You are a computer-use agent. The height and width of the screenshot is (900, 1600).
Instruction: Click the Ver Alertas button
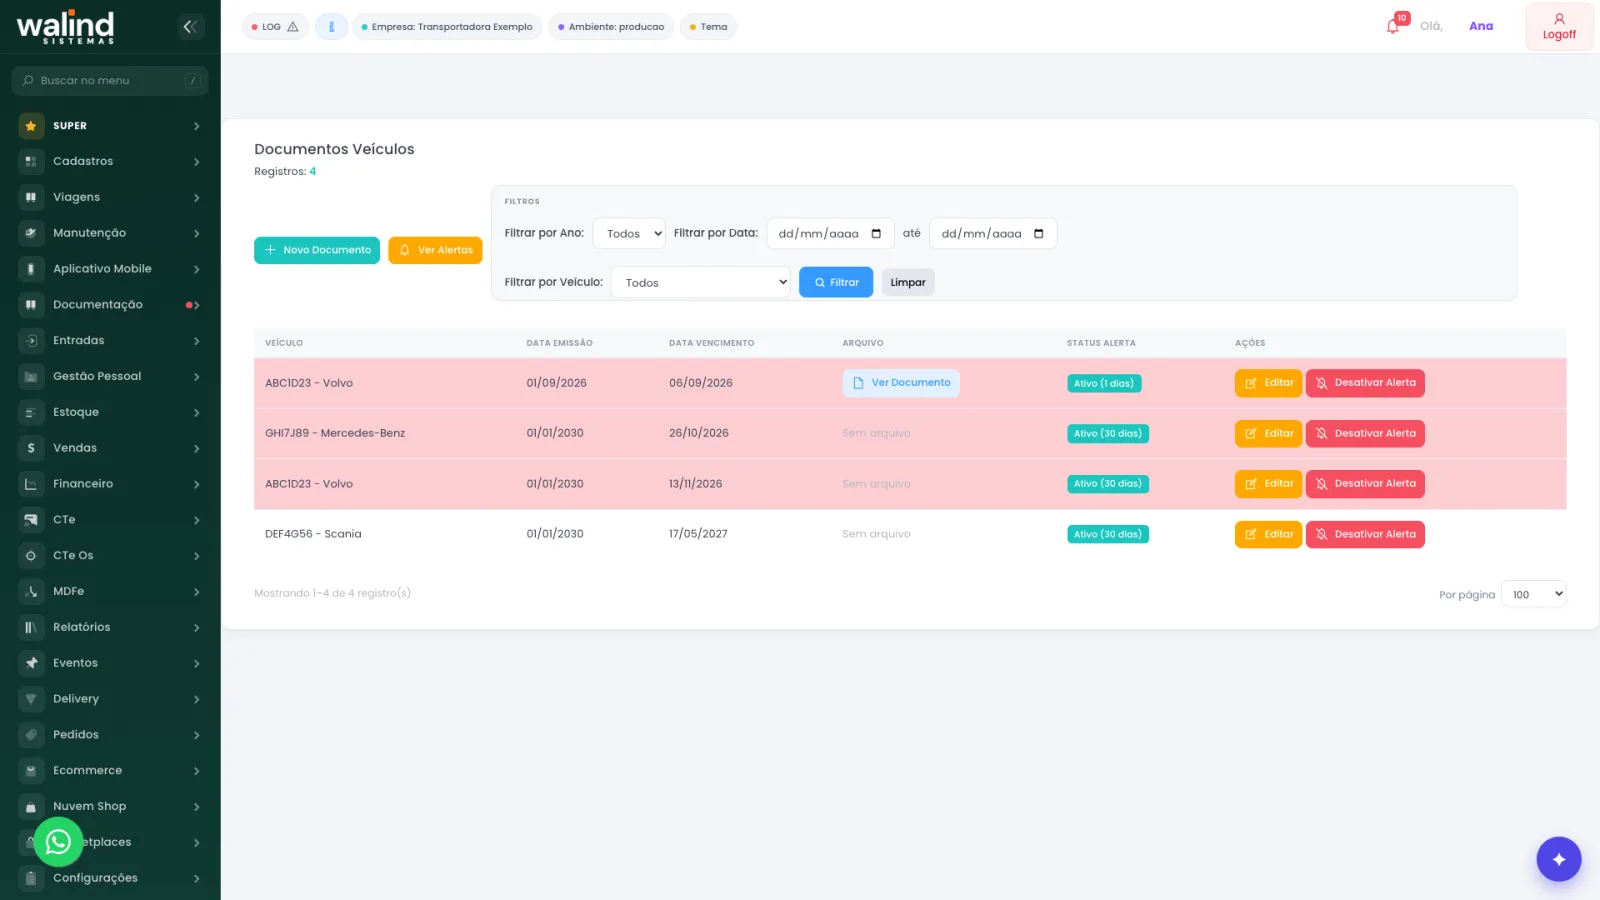(435, 250)
